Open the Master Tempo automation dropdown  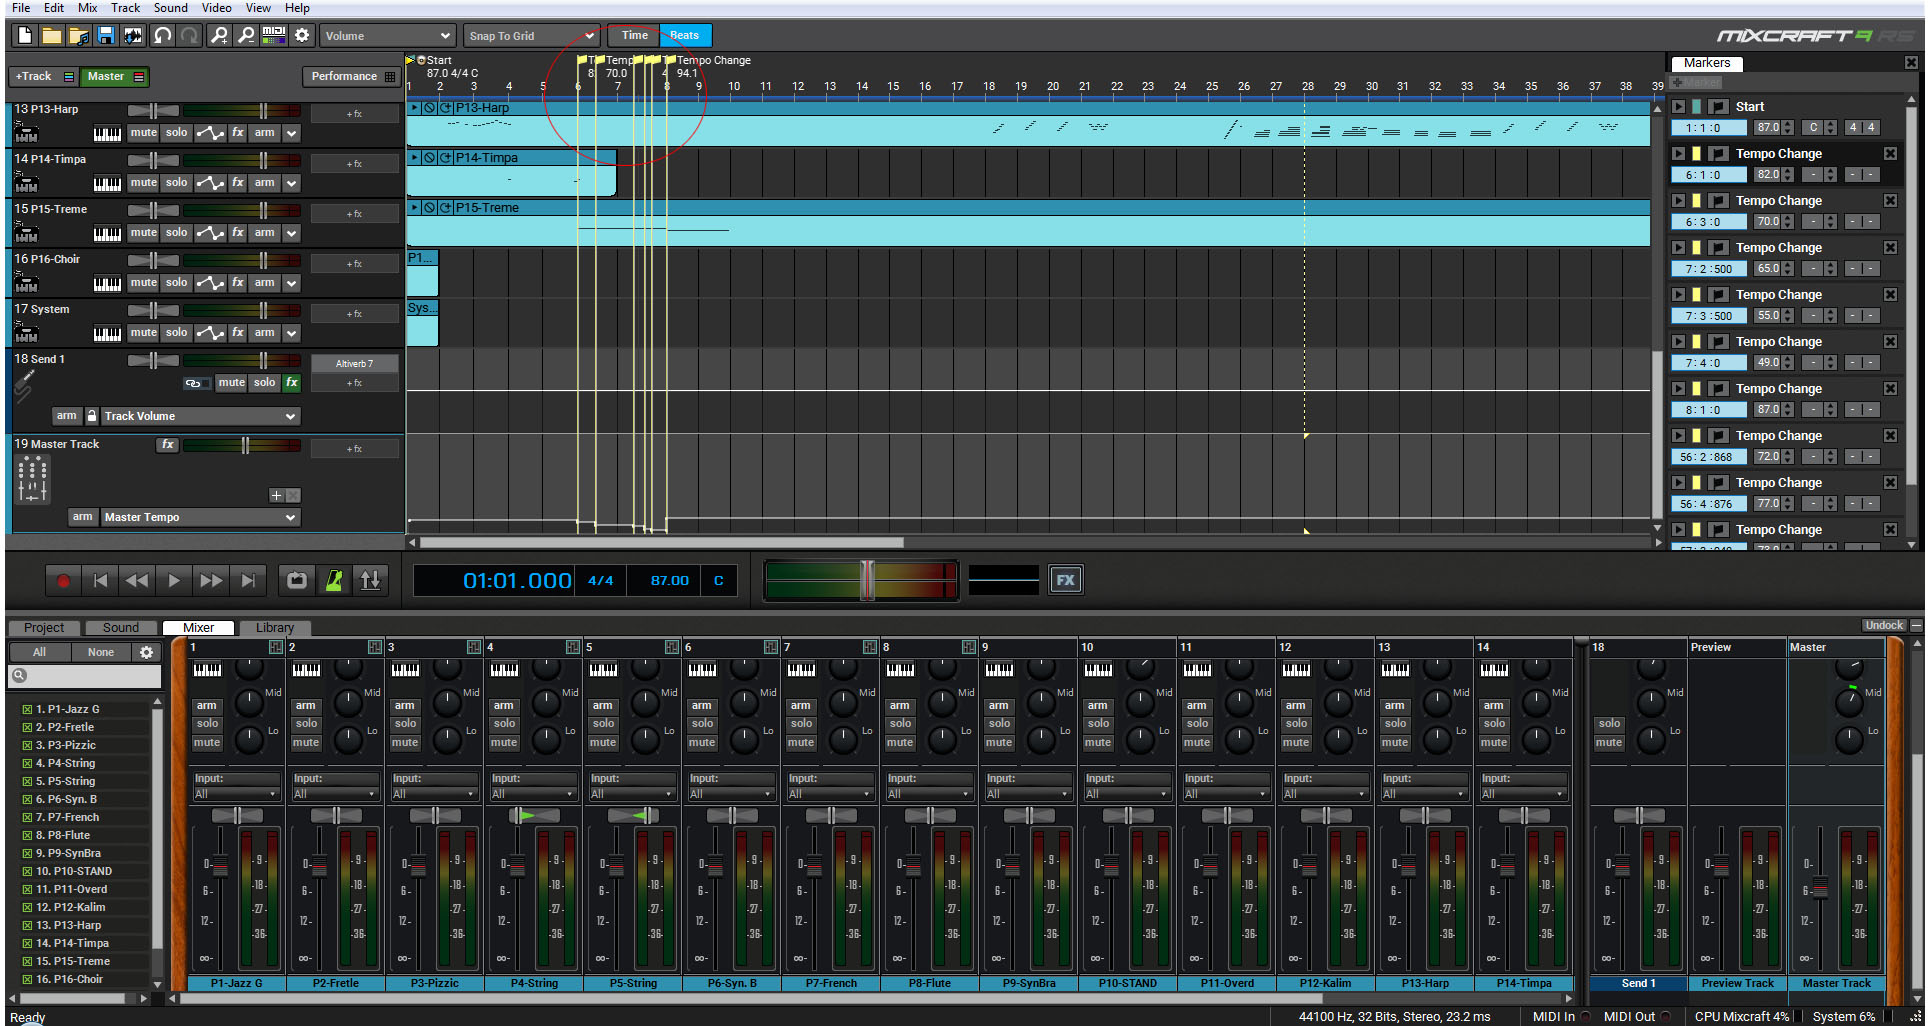tap(200, 517)
